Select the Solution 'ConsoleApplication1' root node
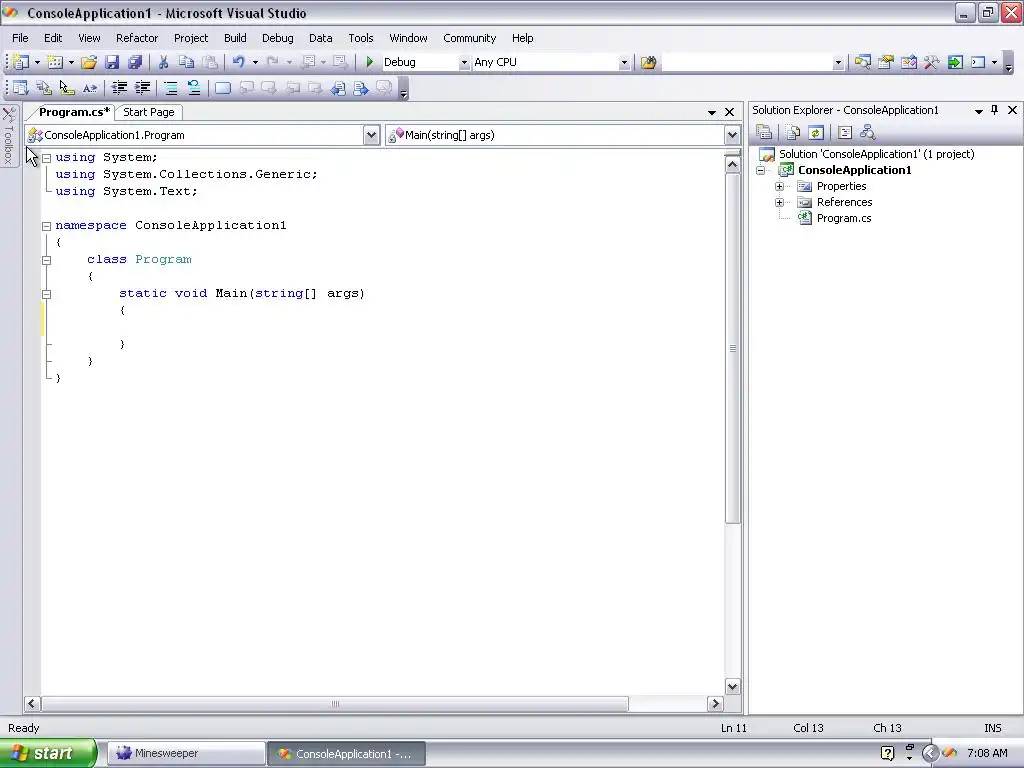The image size is (1024, 768). (876, 154)
